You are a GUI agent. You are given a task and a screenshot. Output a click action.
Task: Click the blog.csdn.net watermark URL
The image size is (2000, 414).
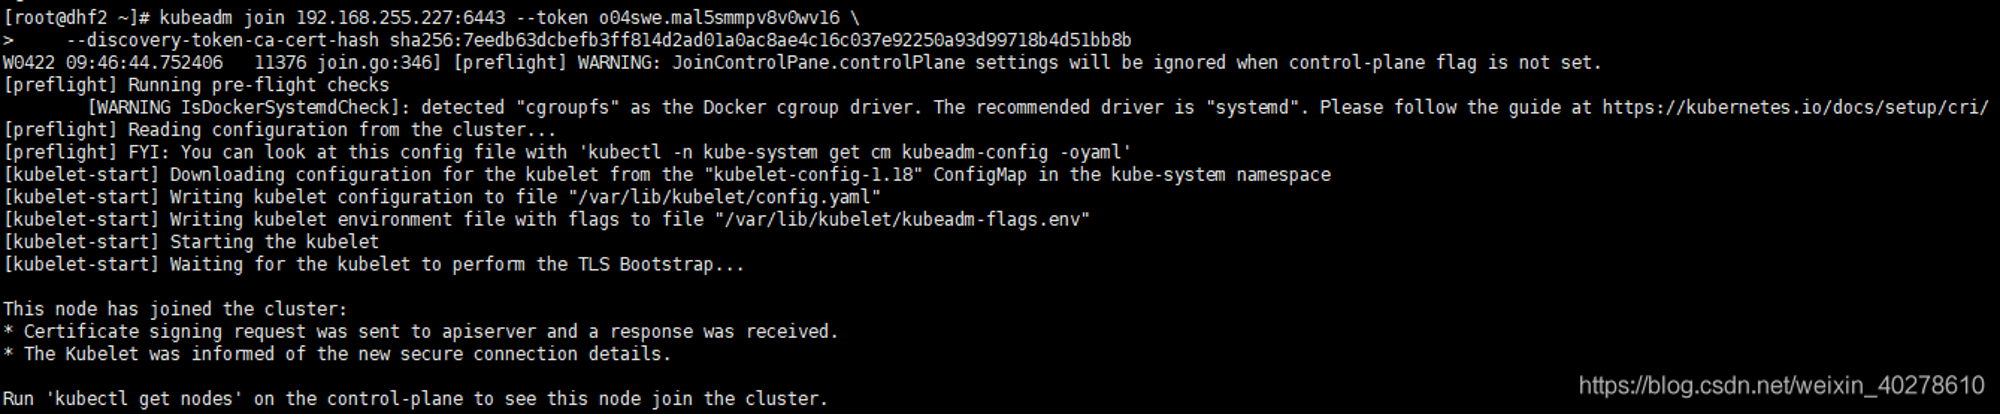[x=1781, y=386]
